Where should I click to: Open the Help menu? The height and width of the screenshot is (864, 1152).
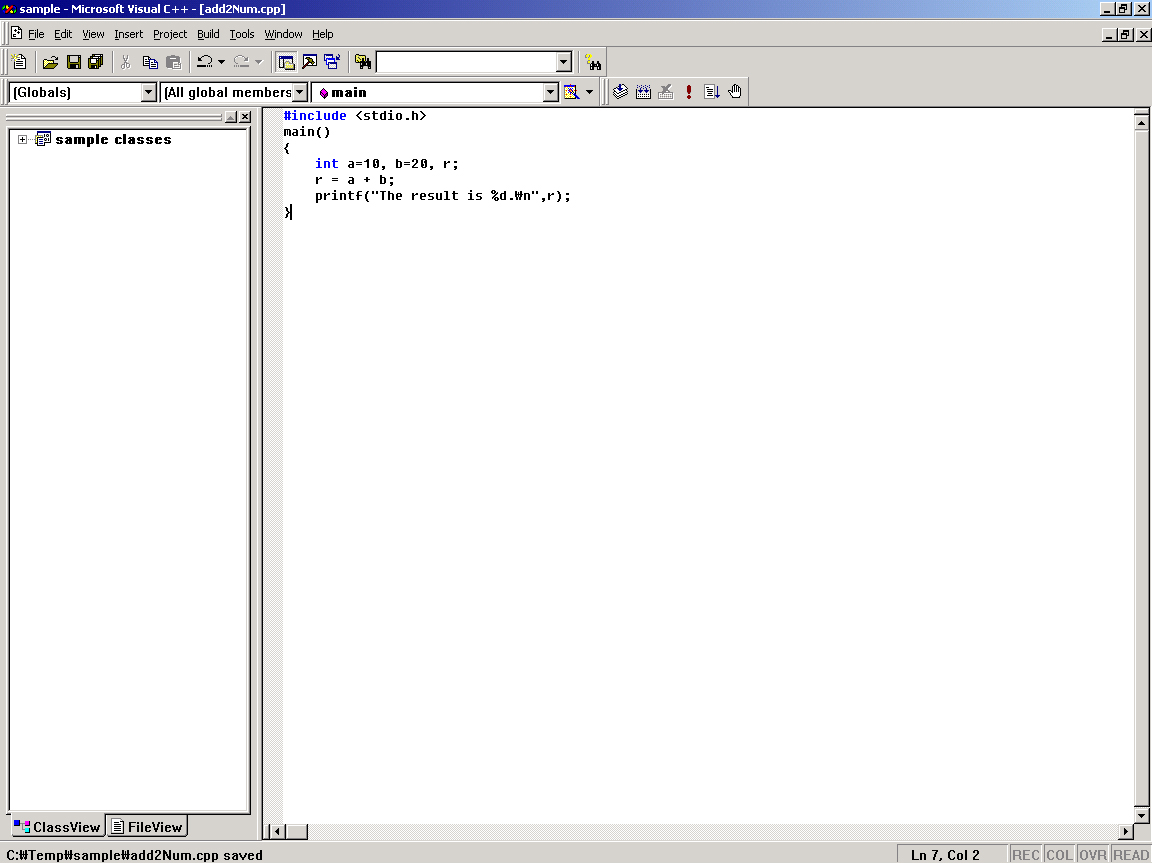[x=323, y=34]
